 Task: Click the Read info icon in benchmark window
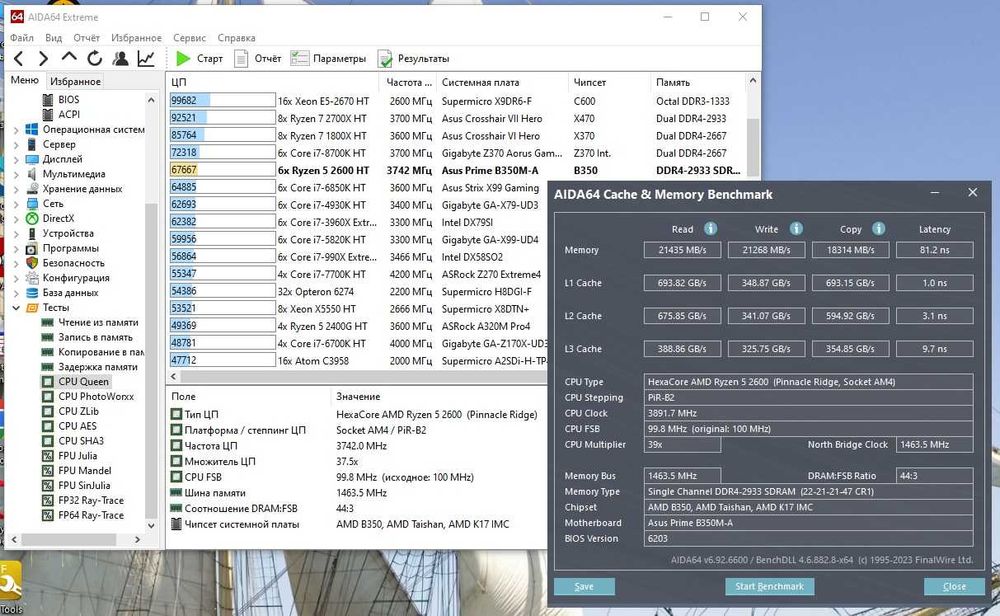tap(710, 228)
